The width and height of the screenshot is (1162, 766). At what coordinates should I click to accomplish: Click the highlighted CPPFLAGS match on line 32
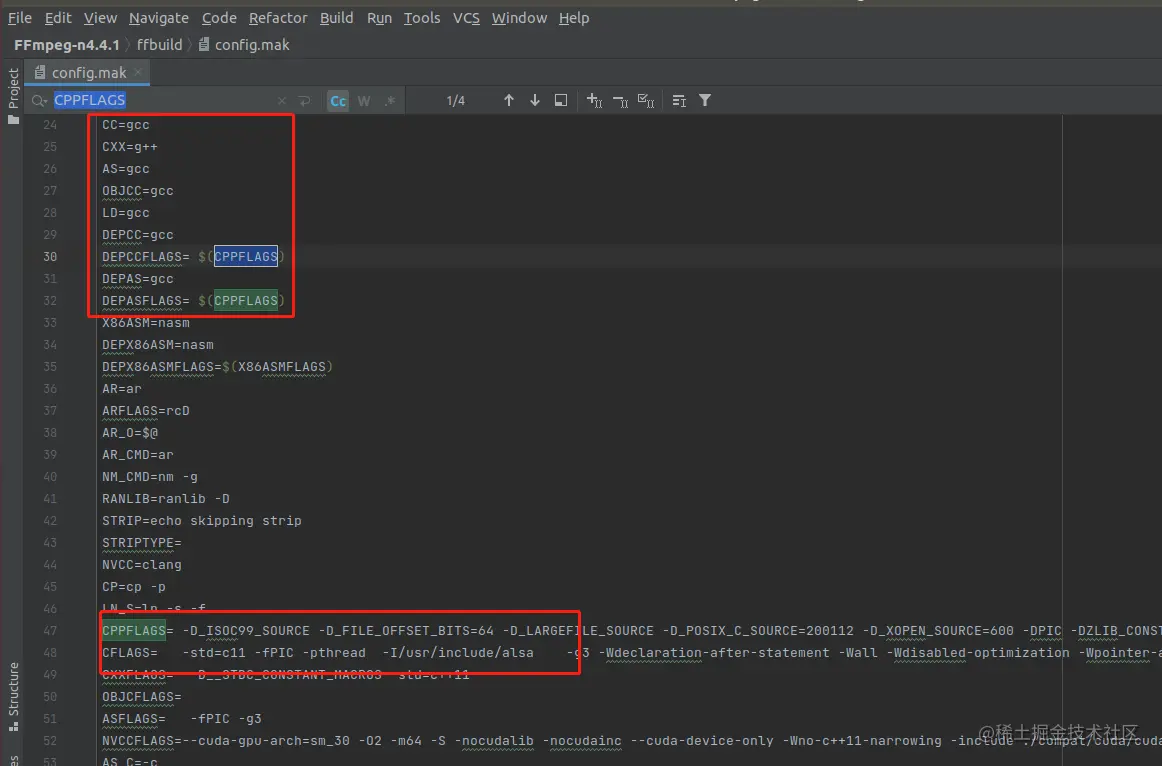[246, 300]
